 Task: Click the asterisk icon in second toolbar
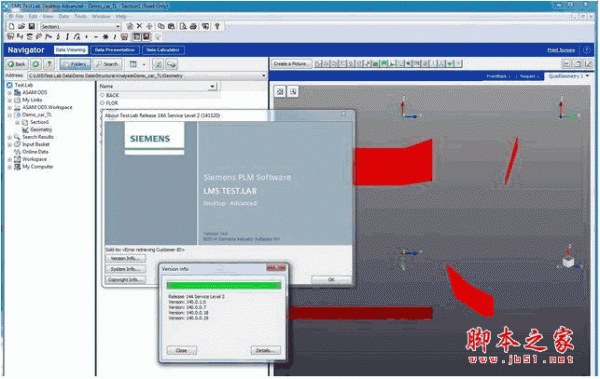click(x=105, y=37)
